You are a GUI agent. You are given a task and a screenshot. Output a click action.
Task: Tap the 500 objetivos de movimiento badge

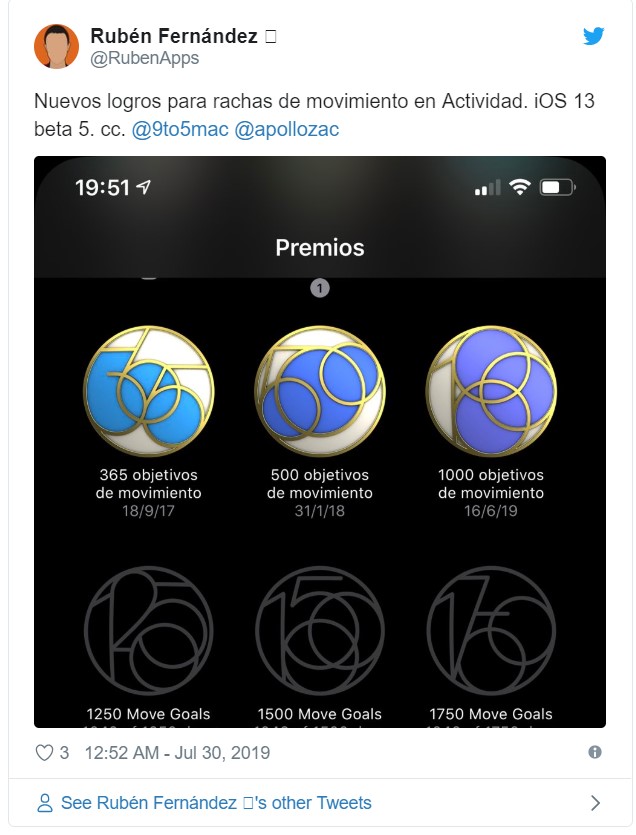click(x=320, y=391)
